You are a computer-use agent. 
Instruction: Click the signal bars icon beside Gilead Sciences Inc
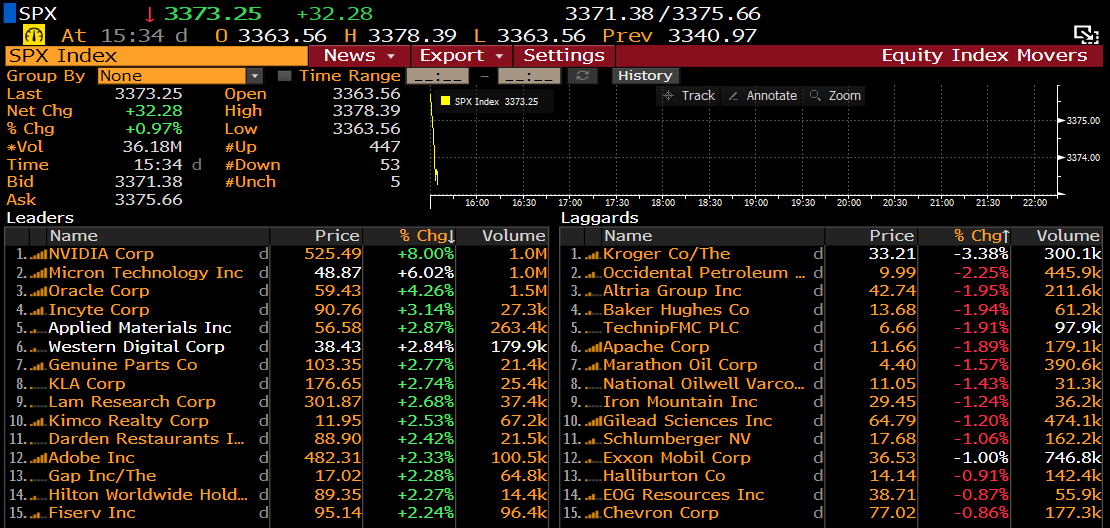click(x=593, y=420)
